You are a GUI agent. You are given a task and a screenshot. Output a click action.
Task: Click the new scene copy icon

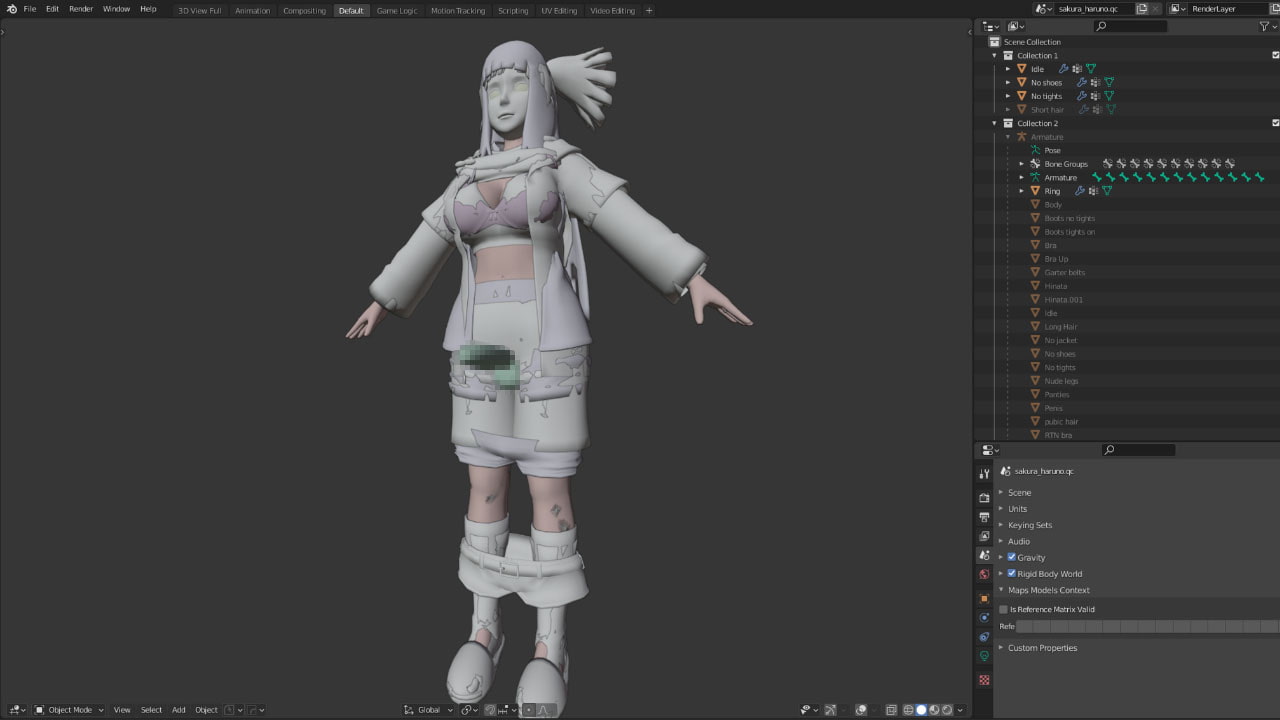1142,9
